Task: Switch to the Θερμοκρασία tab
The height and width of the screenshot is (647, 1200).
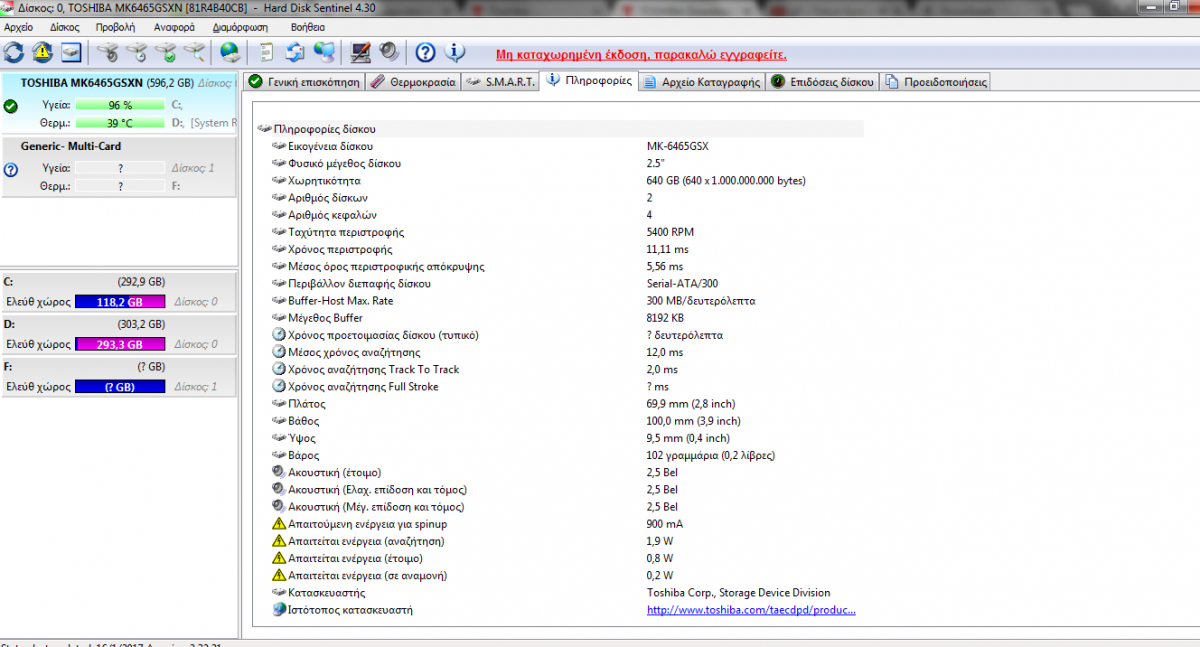Action: coord(413,82)
